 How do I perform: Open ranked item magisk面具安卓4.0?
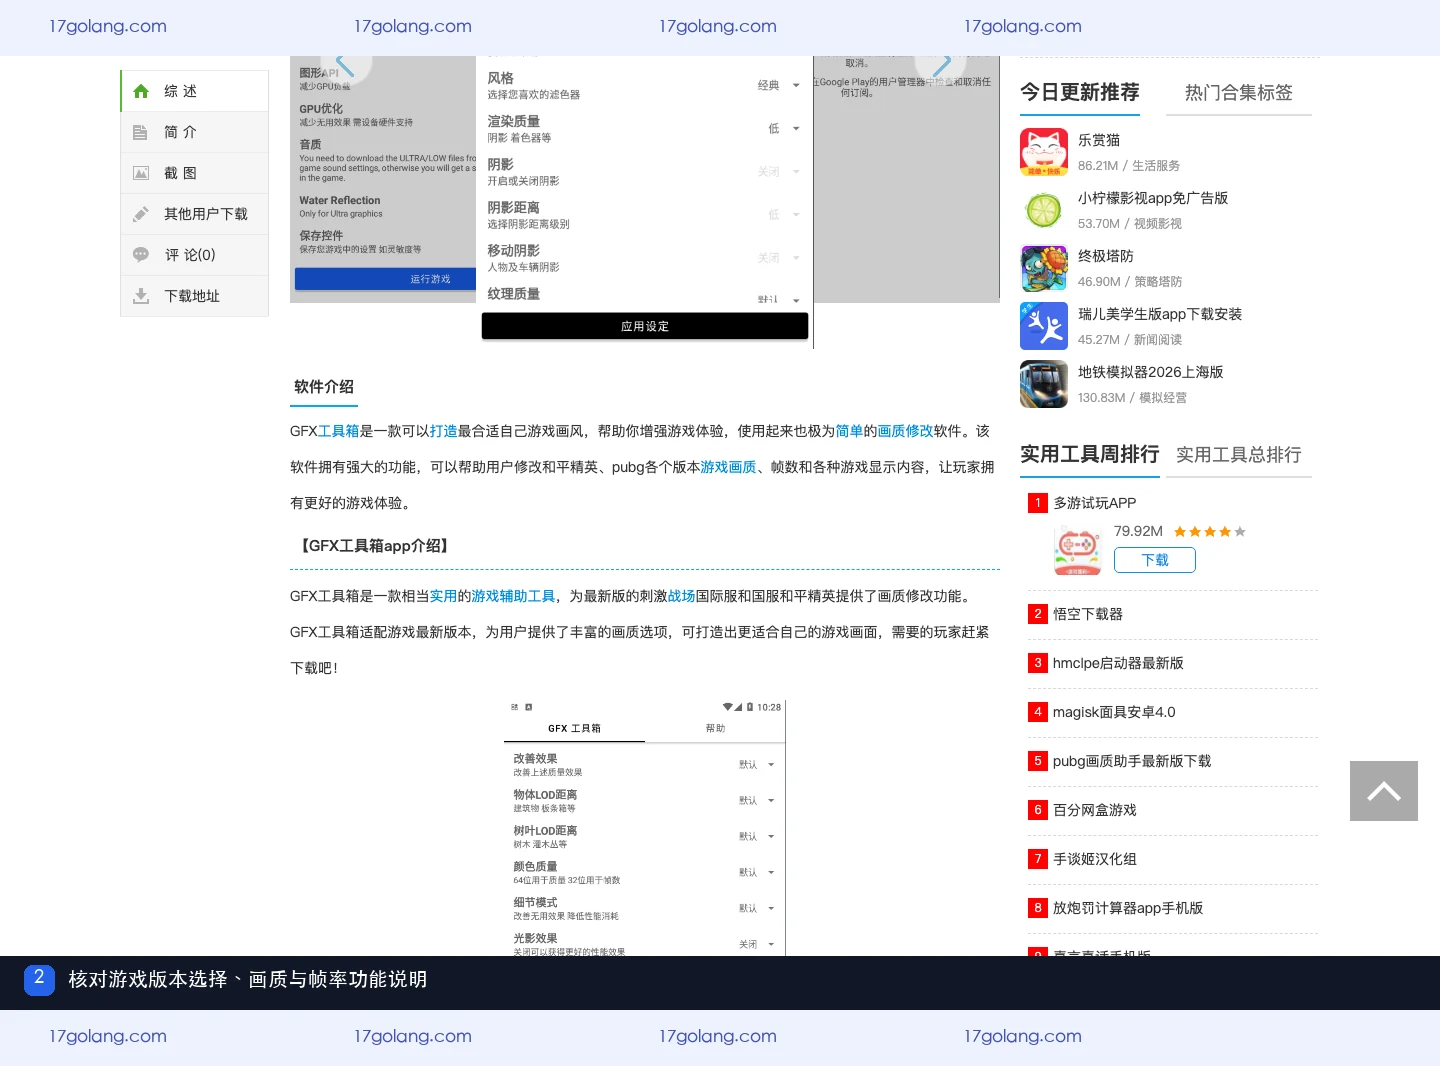pos(1114,712)
